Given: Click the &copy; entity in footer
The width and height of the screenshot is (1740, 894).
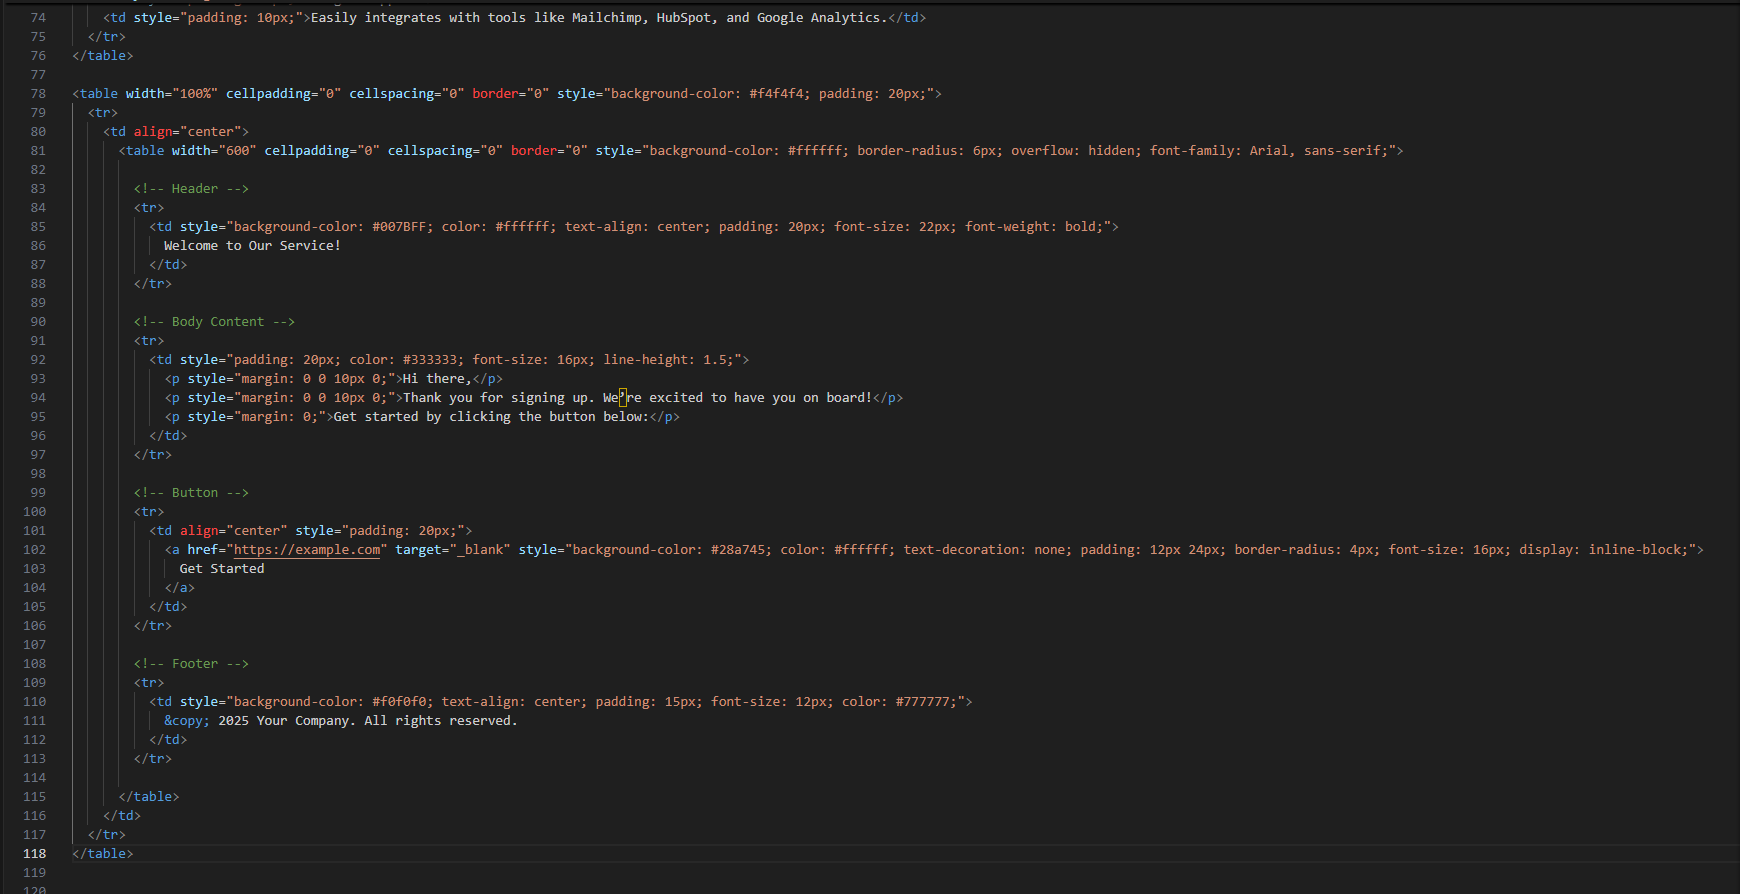Looking at the screenshot, I should (x=187, y=721).
